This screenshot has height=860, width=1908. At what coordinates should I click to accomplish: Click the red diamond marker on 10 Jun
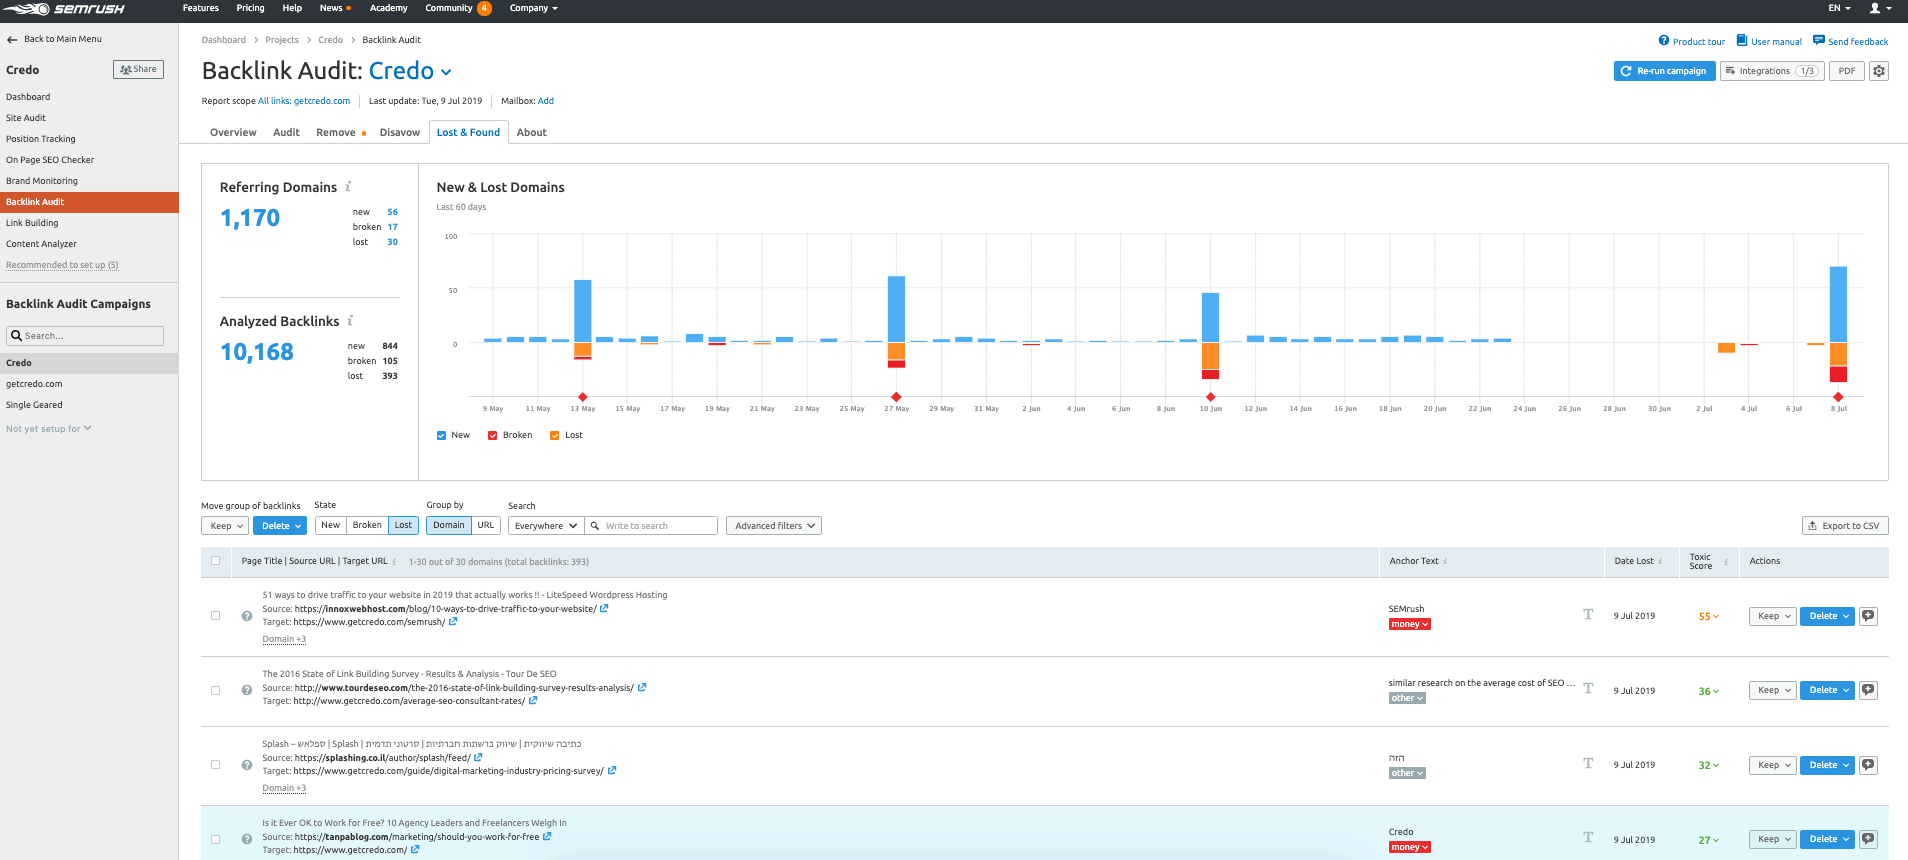point(1210,397)
